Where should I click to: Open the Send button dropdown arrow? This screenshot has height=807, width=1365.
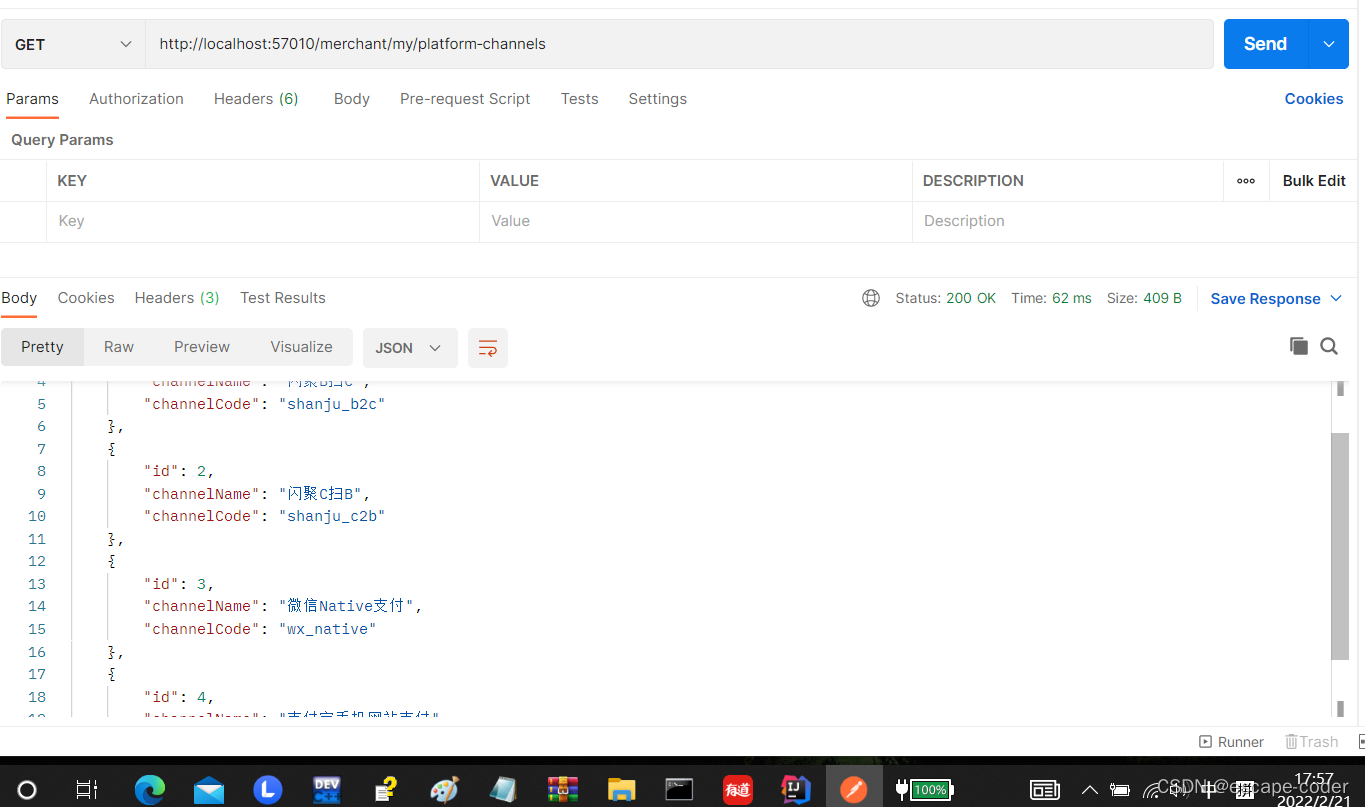click(x=1328, y=44)
